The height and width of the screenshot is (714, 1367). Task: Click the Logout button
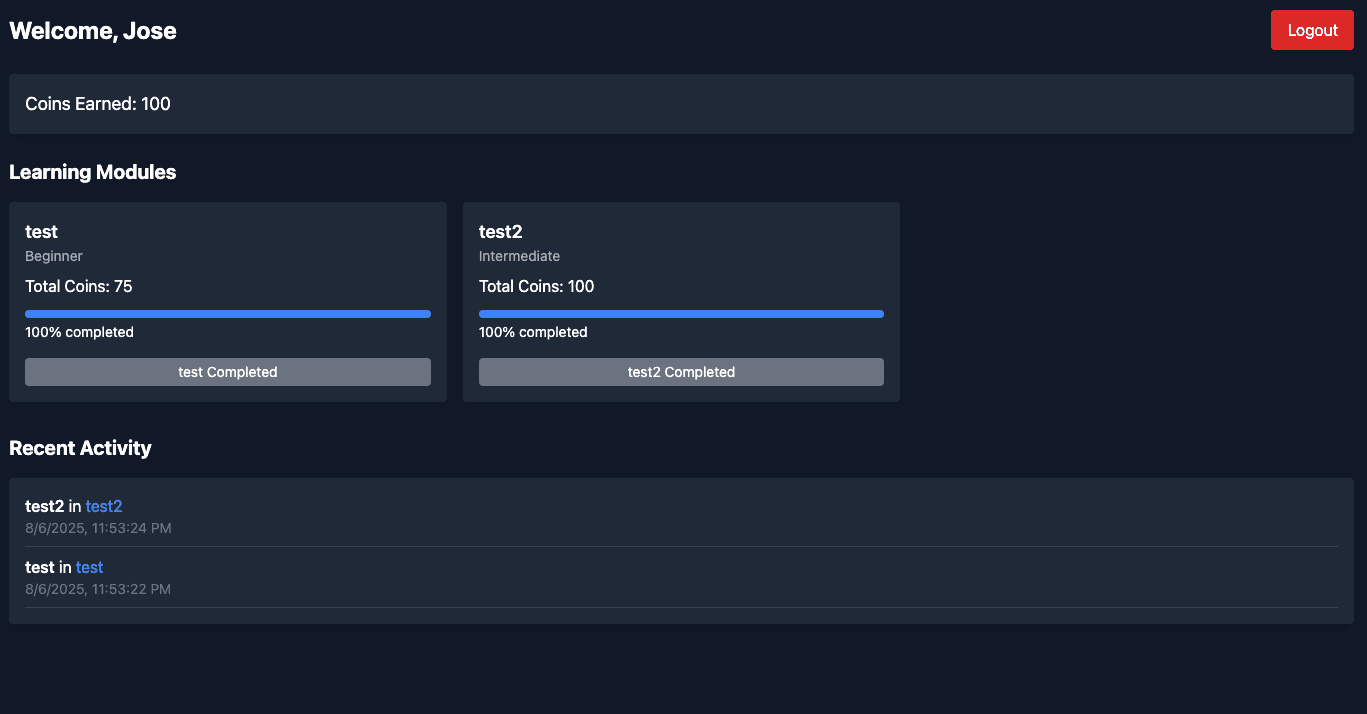click(x=1311, y=30)
